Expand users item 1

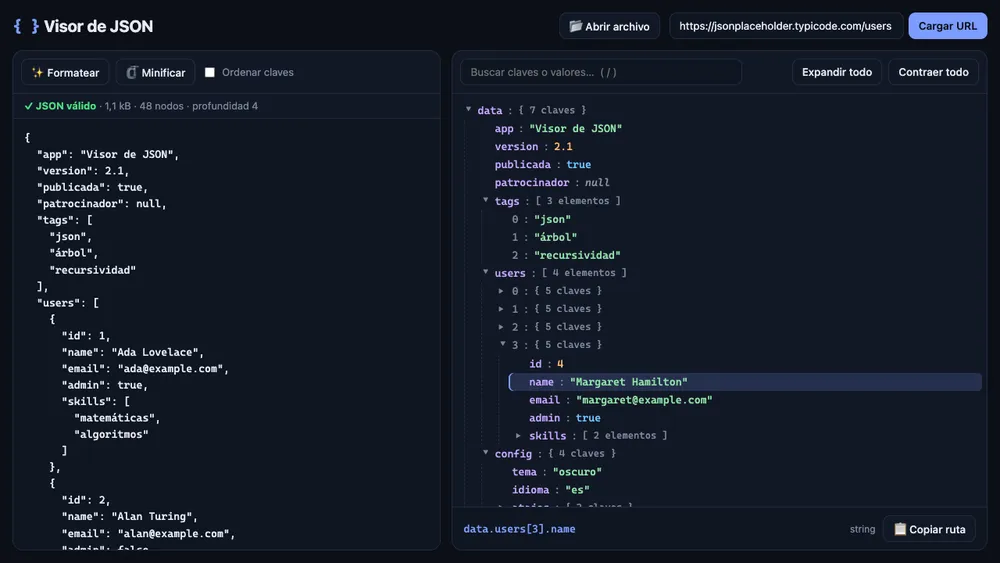[x=501, y=309]
